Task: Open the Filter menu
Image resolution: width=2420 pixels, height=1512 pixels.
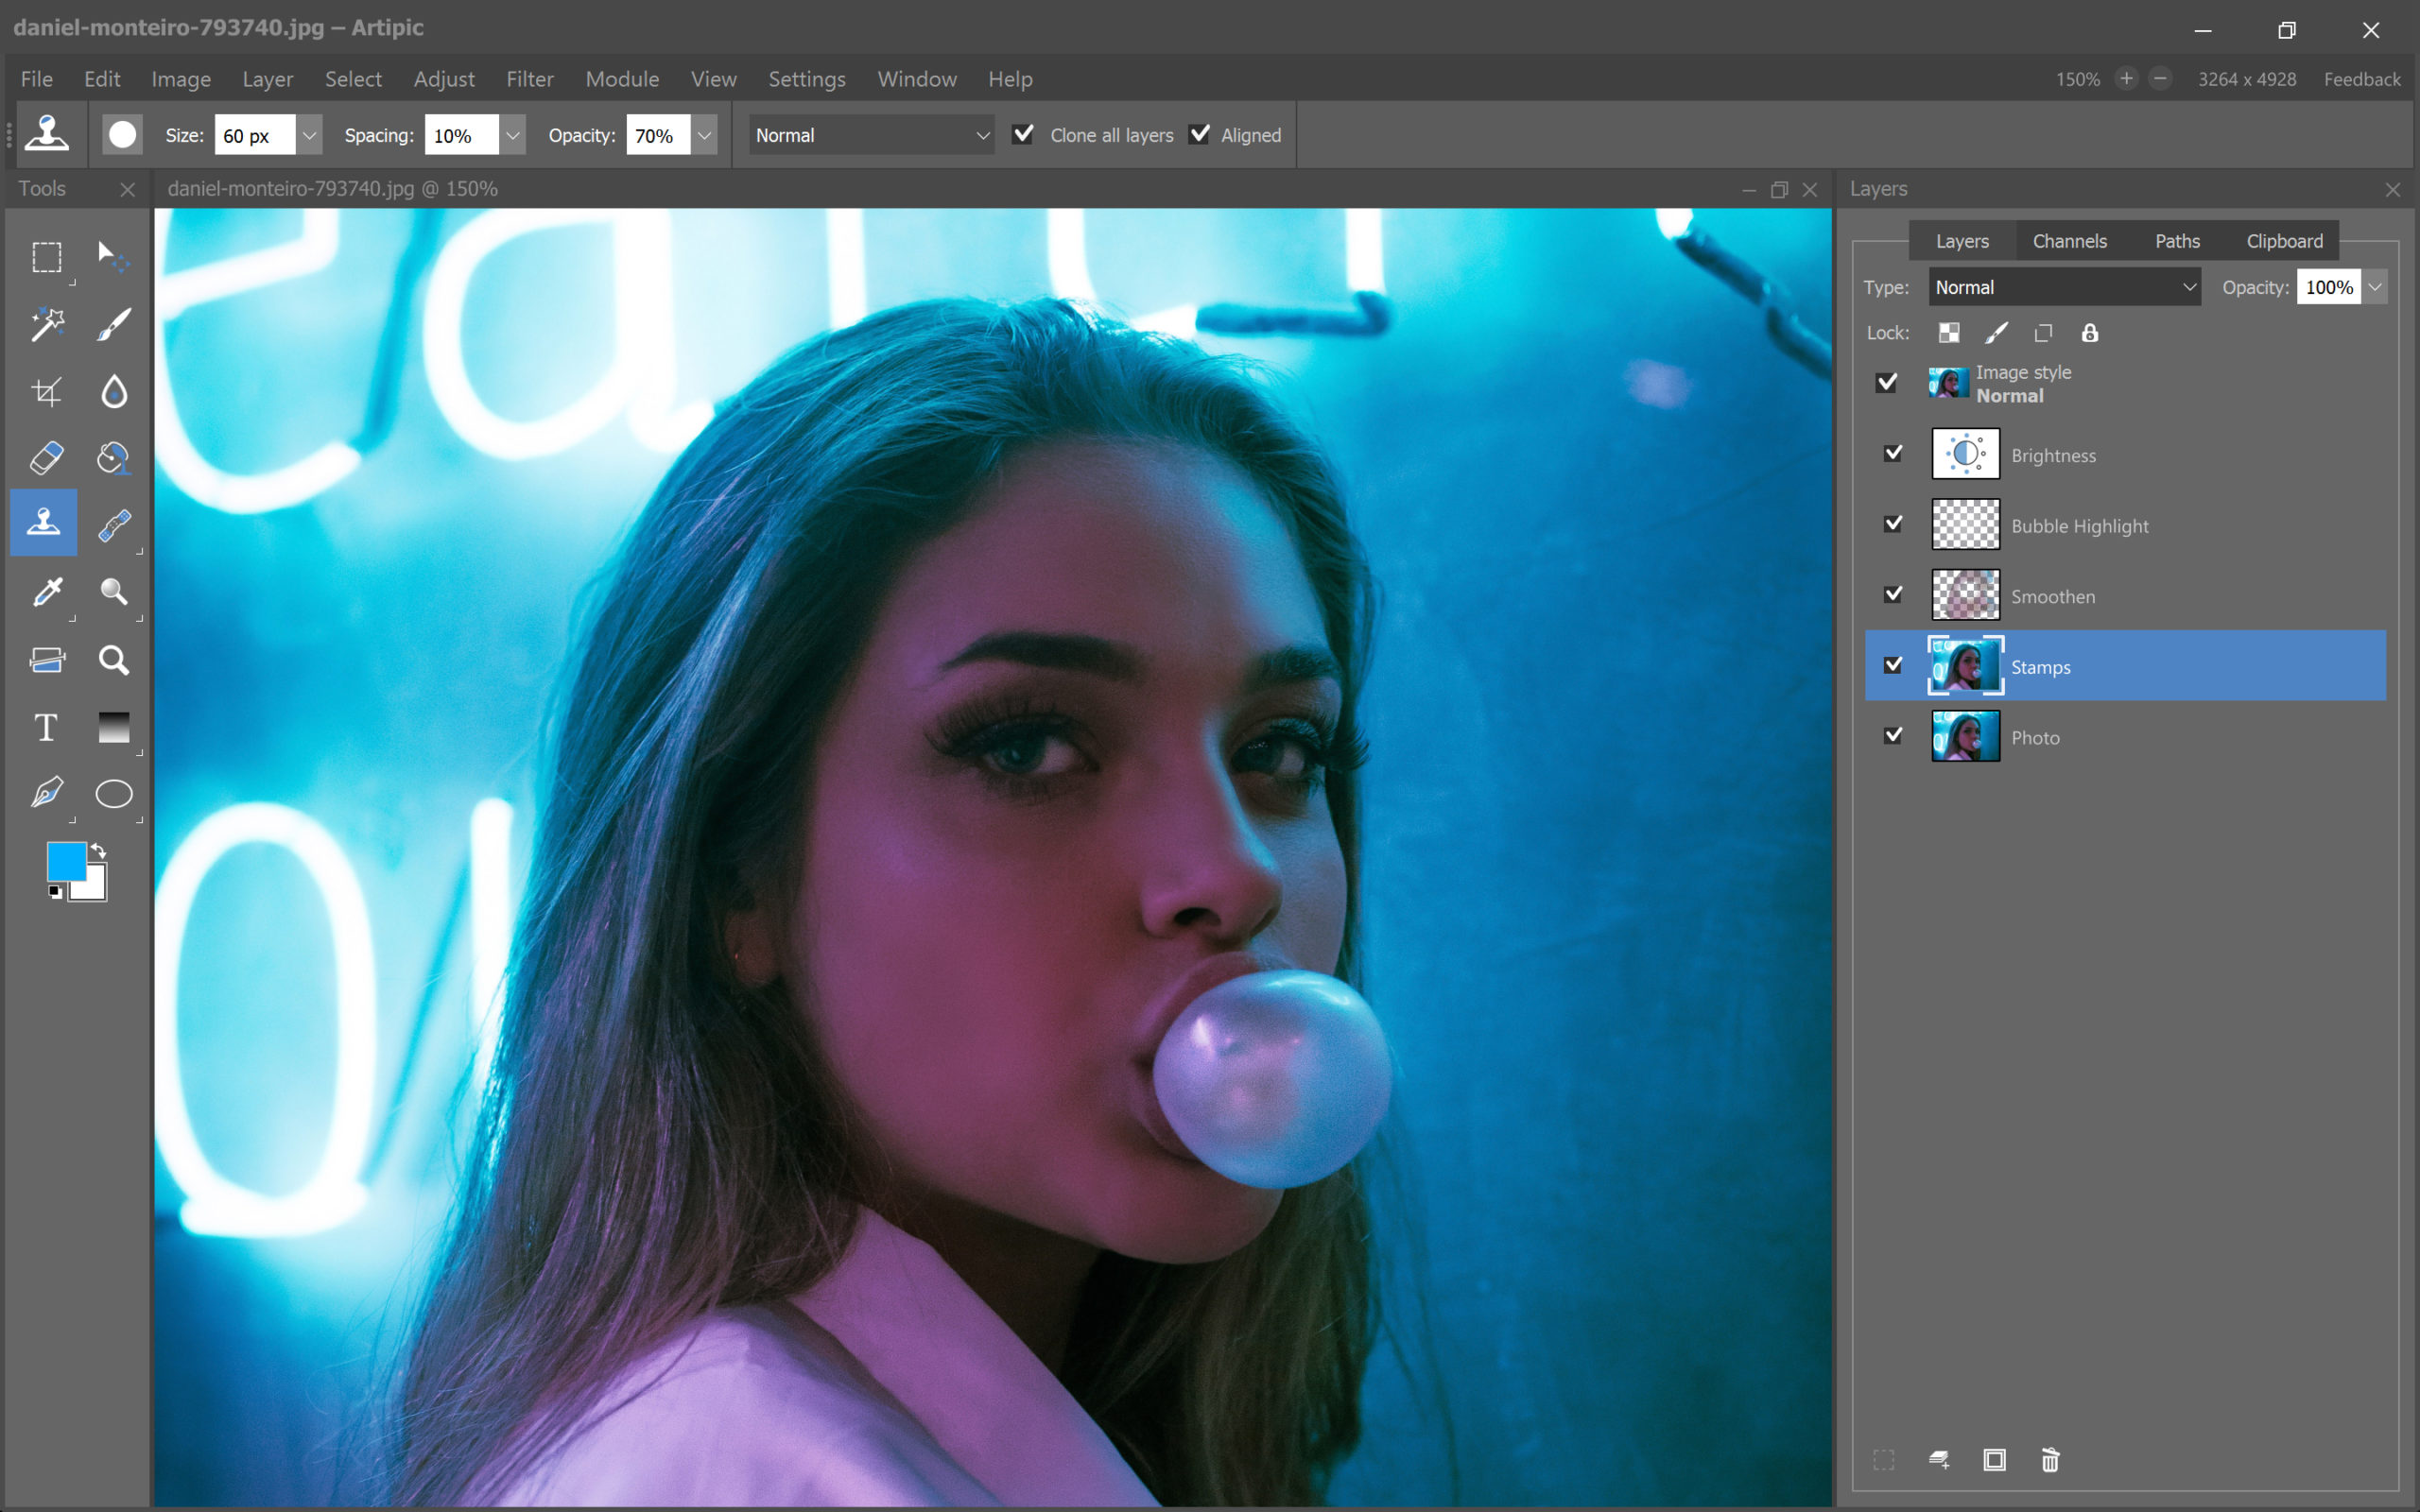Action: 529,79
